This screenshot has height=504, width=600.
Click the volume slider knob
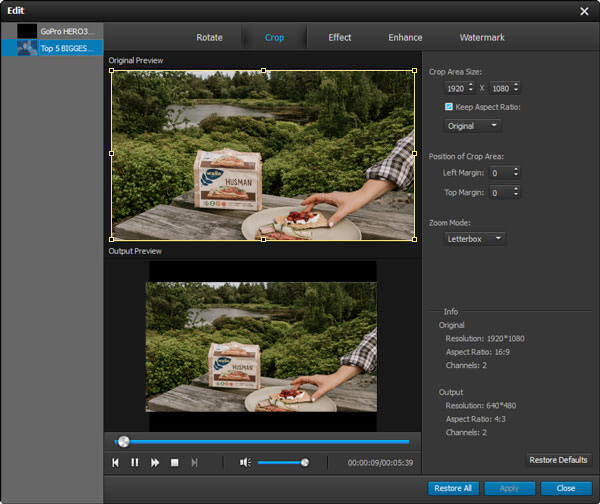pyautogui.click(x=305, y=463)
